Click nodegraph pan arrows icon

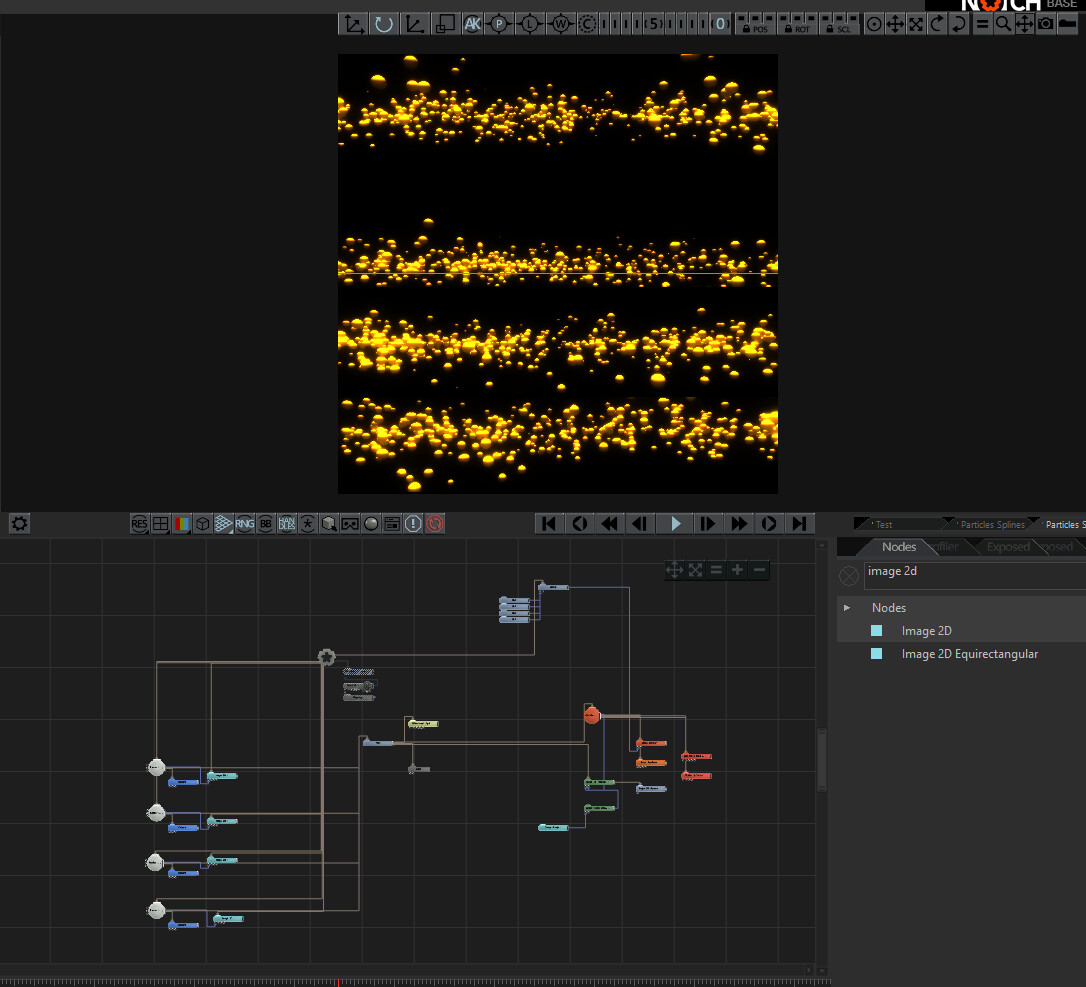[x=674, y=570]
